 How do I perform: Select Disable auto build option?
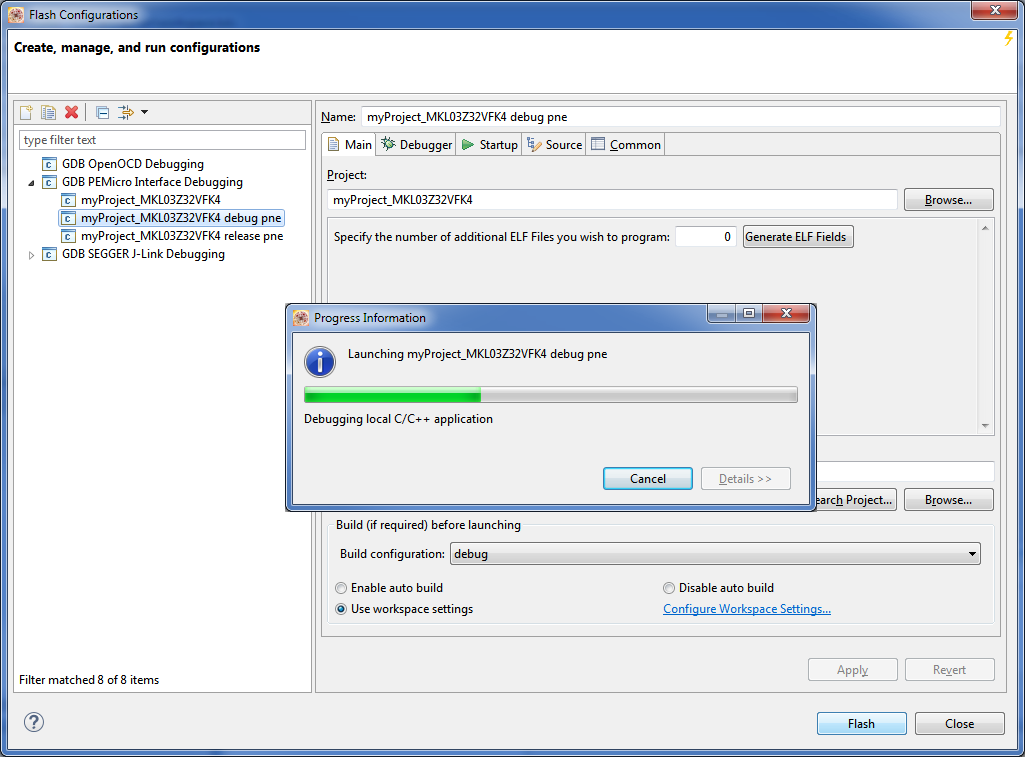(x=669, y=588)
